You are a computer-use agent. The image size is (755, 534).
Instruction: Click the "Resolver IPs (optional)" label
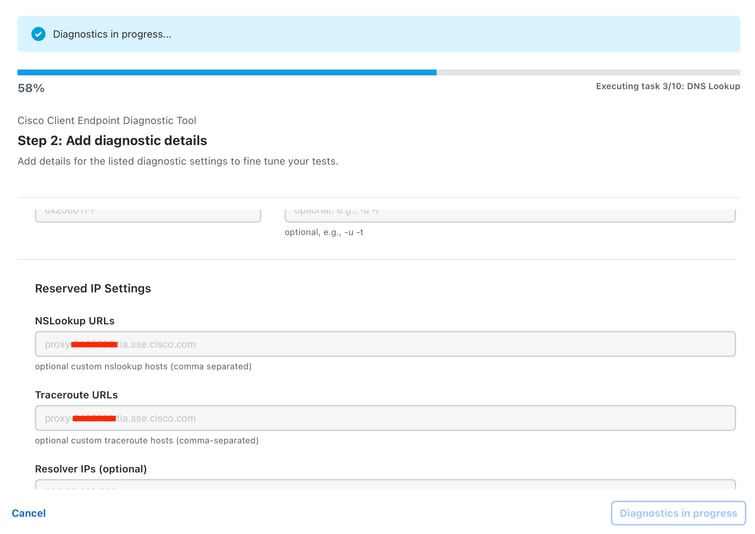(x=91, y=469)
